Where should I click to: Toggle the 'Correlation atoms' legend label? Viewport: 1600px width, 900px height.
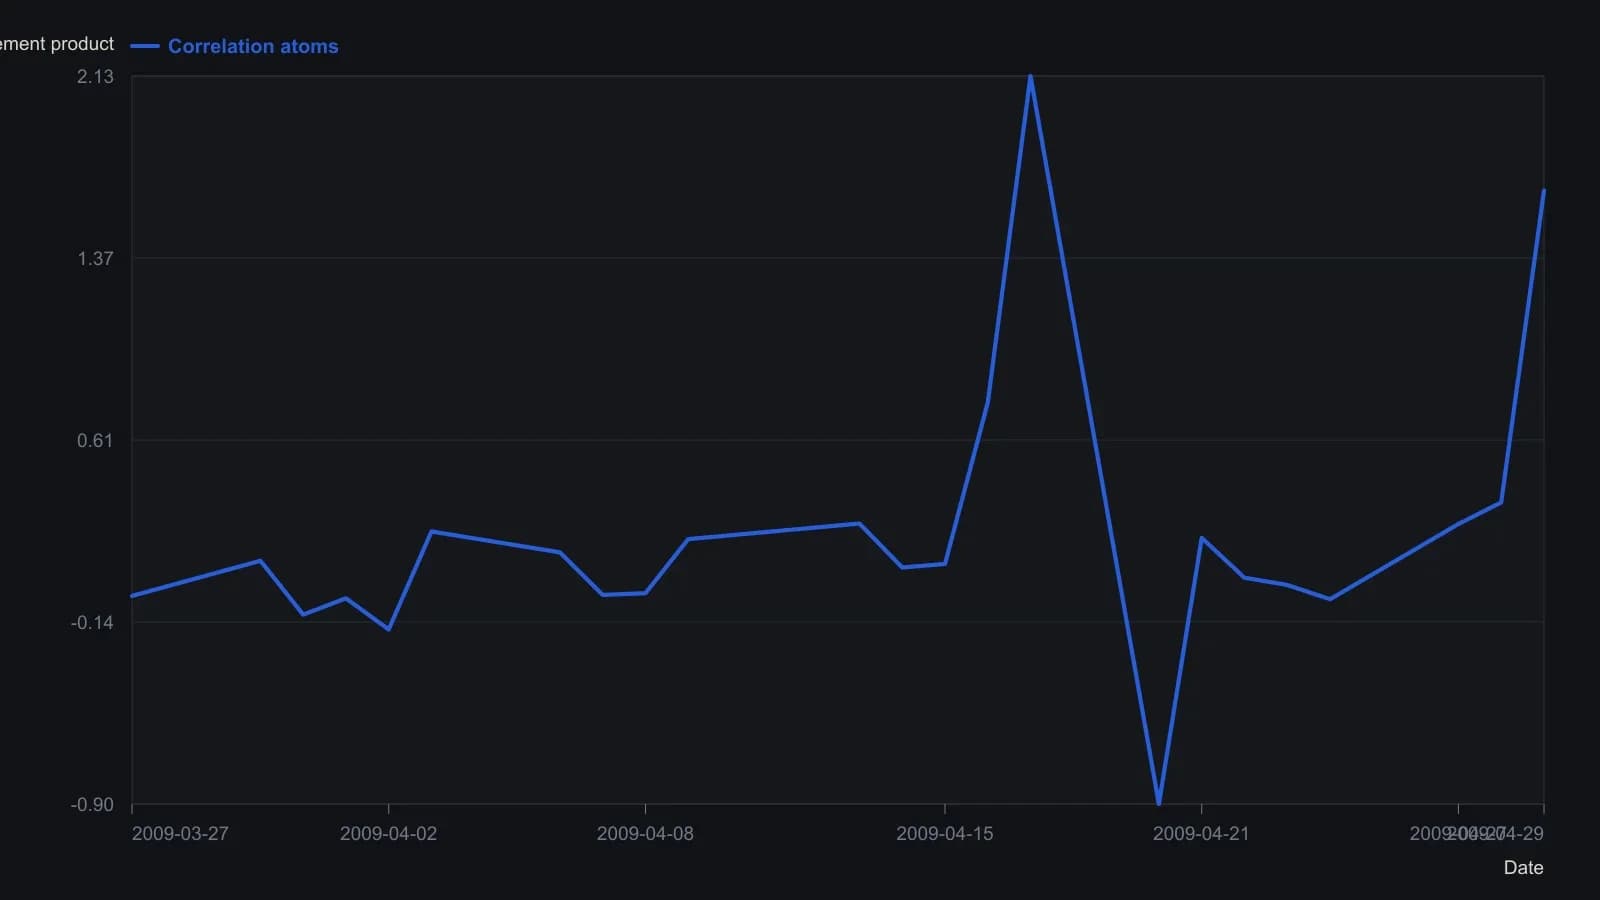(x=253, y=46)
